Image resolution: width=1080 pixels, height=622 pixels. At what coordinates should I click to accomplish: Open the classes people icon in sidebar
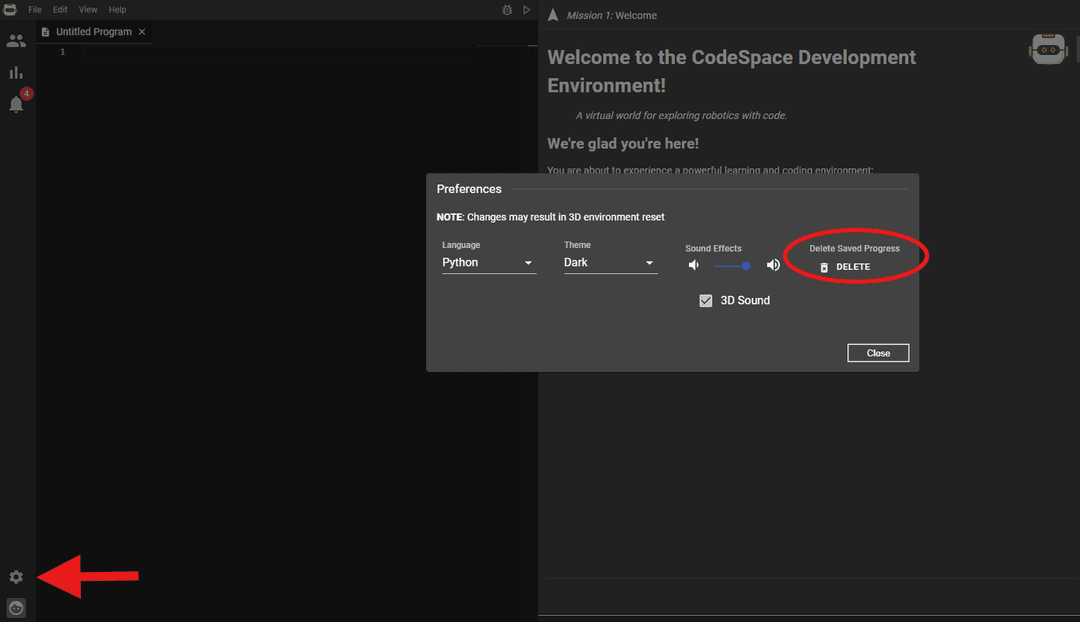[x=16, y=41]
